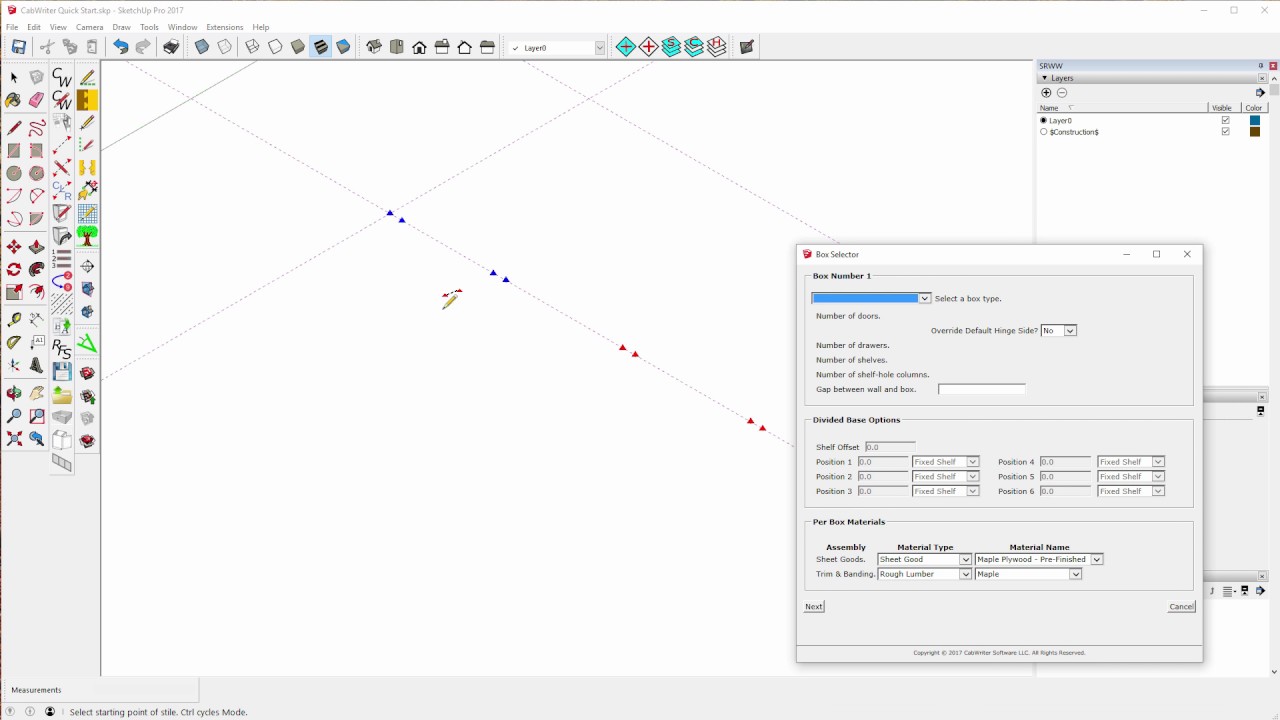Open the Edit menu

(x=34, y=27)
